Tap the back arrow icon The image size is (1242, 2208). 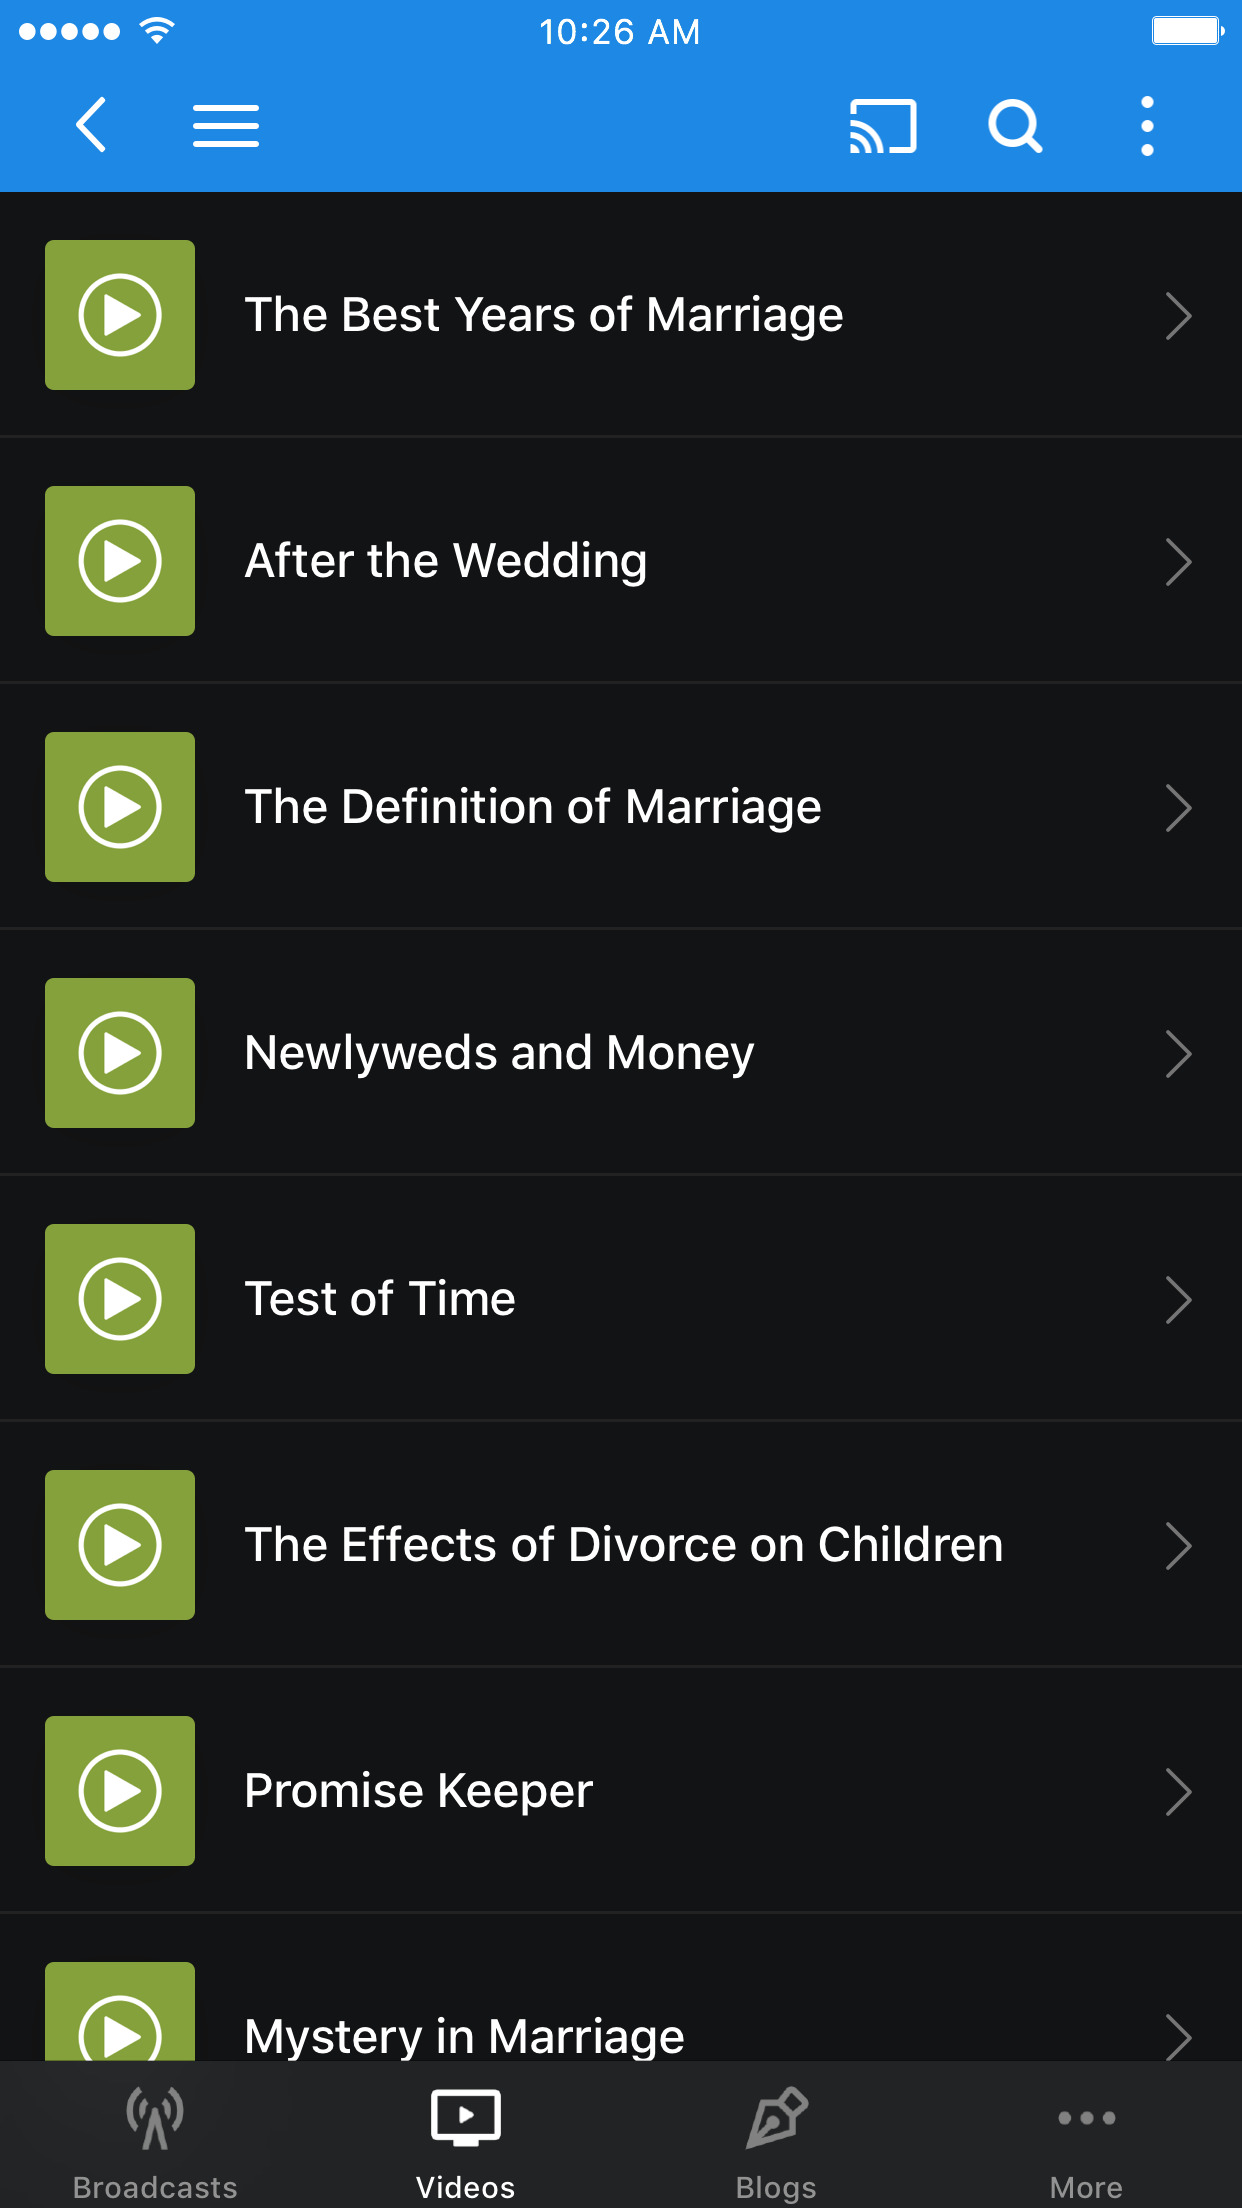click(x=91, y=126)
